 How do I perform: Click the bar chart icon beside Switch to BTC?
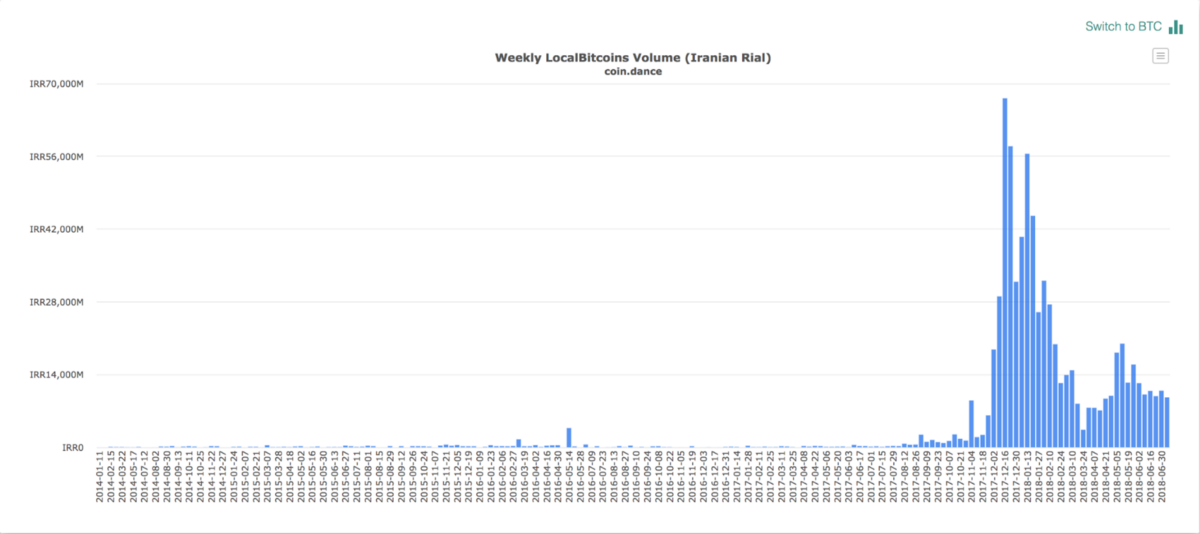pos(1176,27)
